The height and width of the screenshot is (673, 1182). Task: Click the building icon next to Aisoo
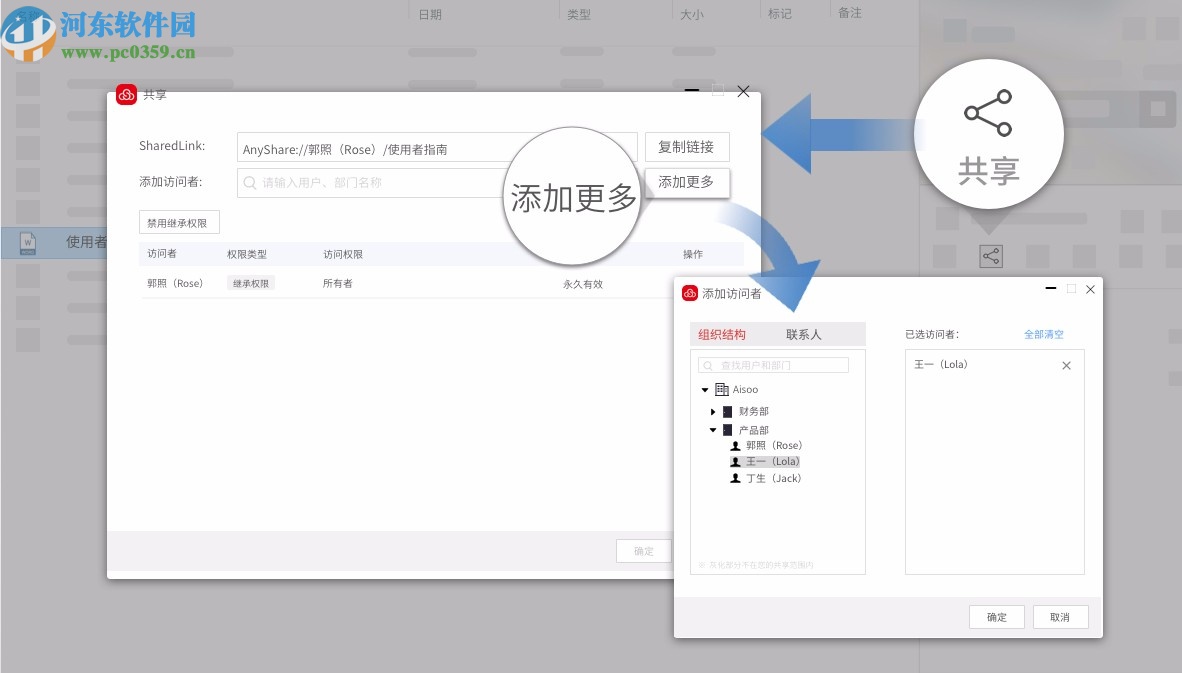[x=722, y=389]
